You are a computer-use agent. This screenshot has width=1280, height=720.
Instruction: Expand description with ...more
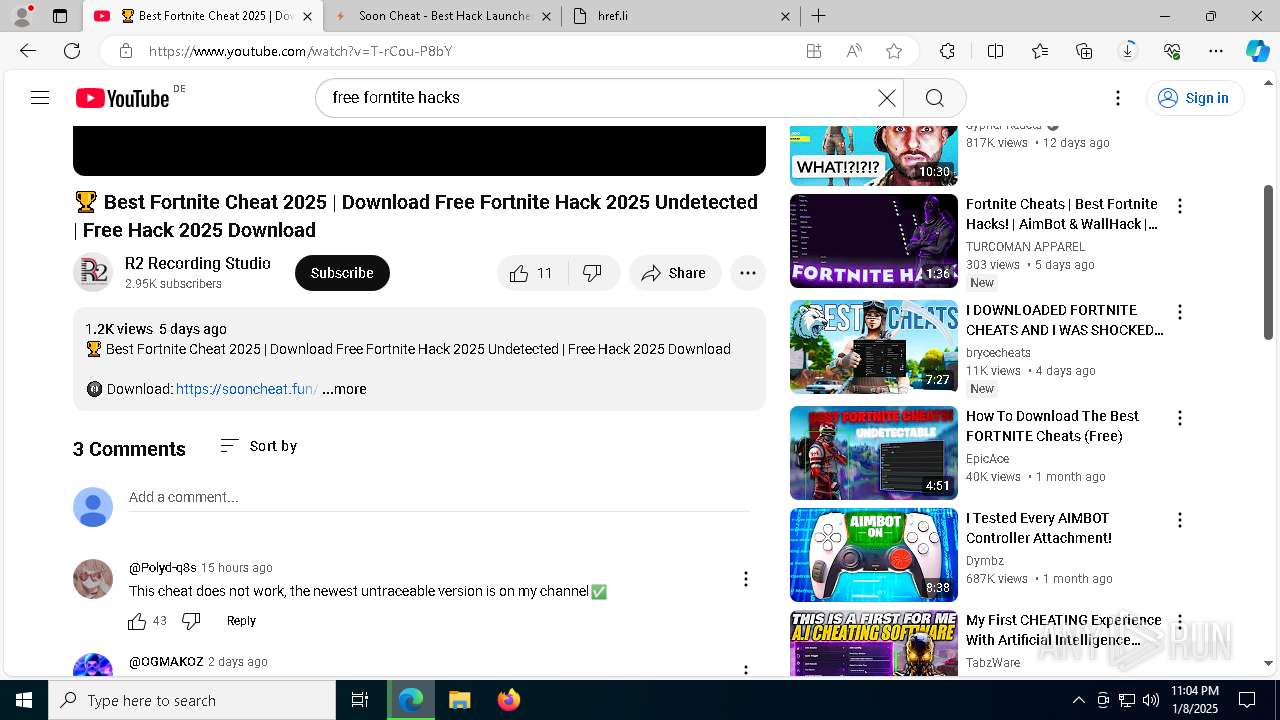pyautogui.click(x=344, y=389)
